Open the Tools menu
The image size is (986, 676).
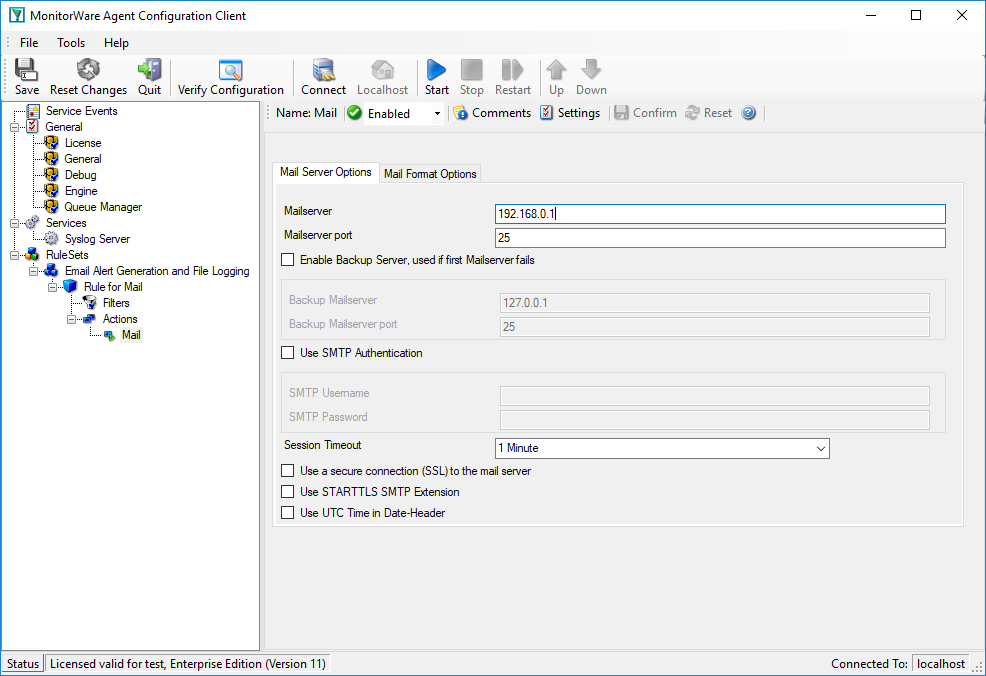click(71, 43)
